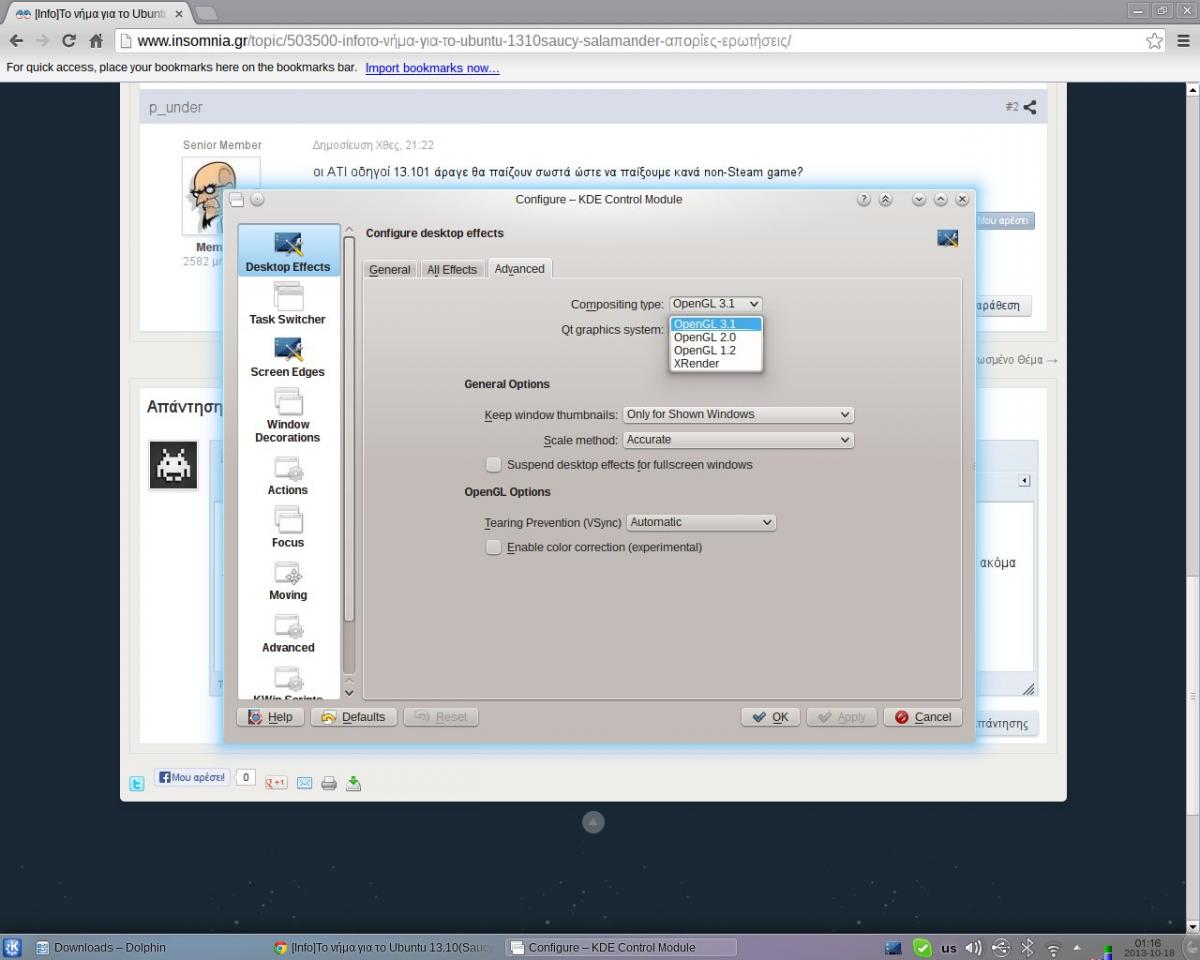
Task: Go back in Chrome
Action: [x=16, y=41]
